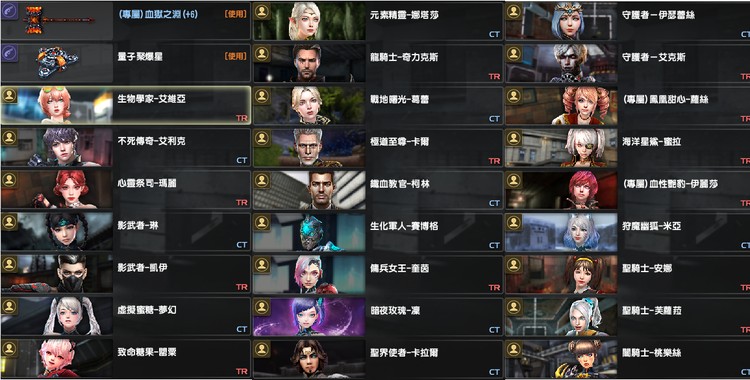The image size is (750, 380).
Task: Pick the 致命糖果-罌粟 character row
Action: [x=126, y=358]
